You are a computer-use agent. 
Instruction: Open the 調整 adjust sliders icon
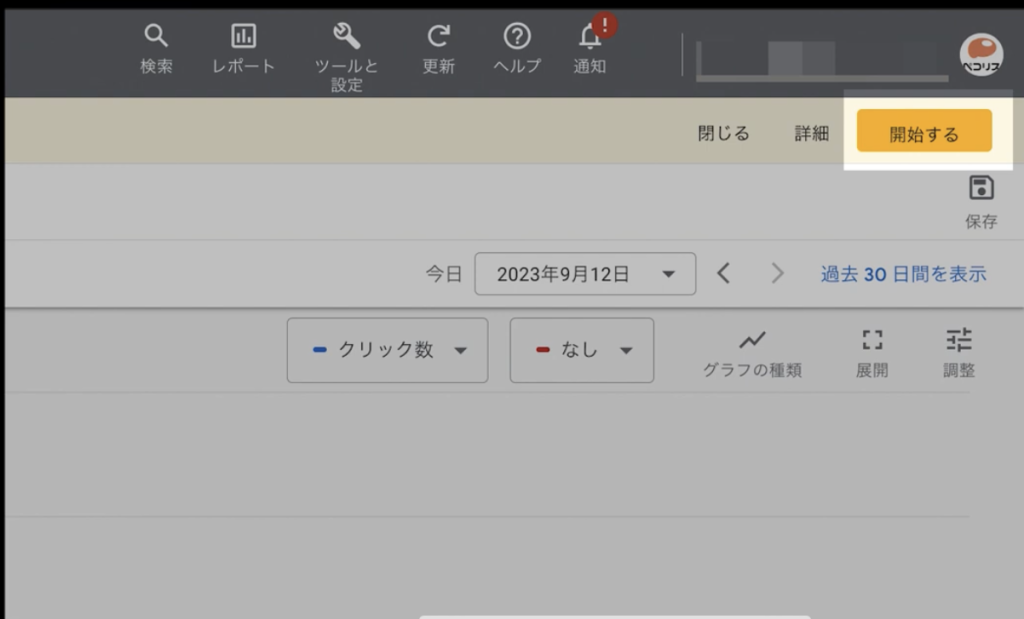pyautogui.click(x=958, y=341)
